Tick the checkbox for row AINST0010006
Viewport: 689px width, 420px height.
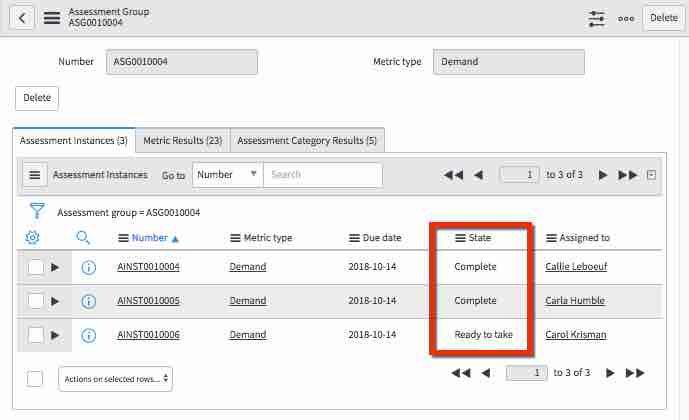(x=36, y=335)
